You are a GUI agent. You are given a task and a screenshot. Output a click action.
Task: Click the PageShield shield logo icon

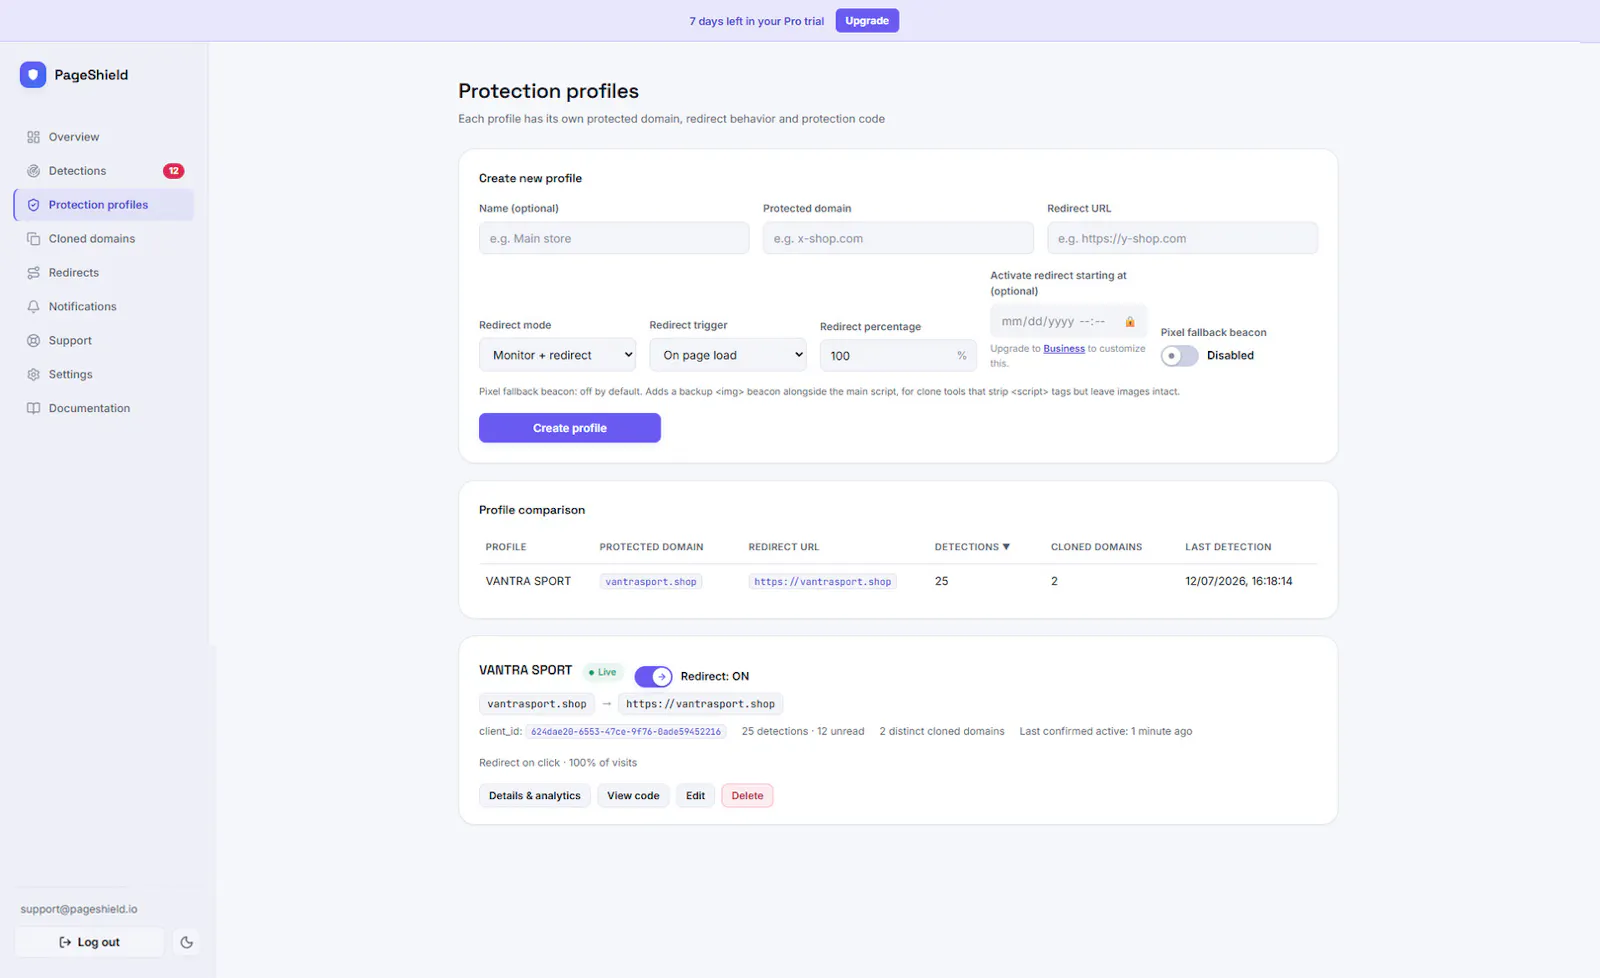tap(33, 75)
